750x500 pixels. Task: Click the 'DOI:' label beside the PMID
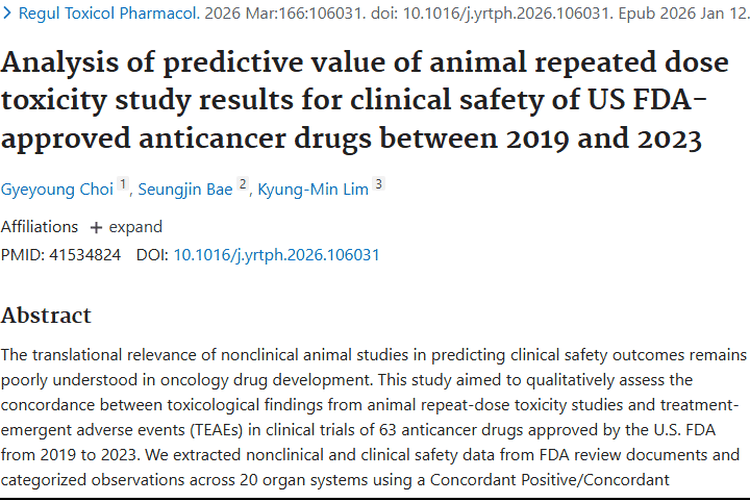tap(152, 255)
